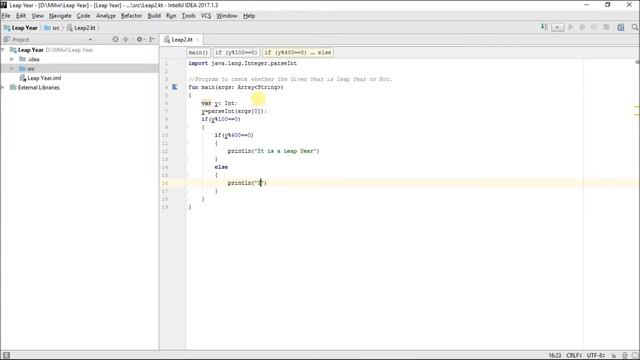Click the Leap Year navigation bar crumb
Image resolution: width=640 pixels, height=360 pixels.
click(20, 28)
